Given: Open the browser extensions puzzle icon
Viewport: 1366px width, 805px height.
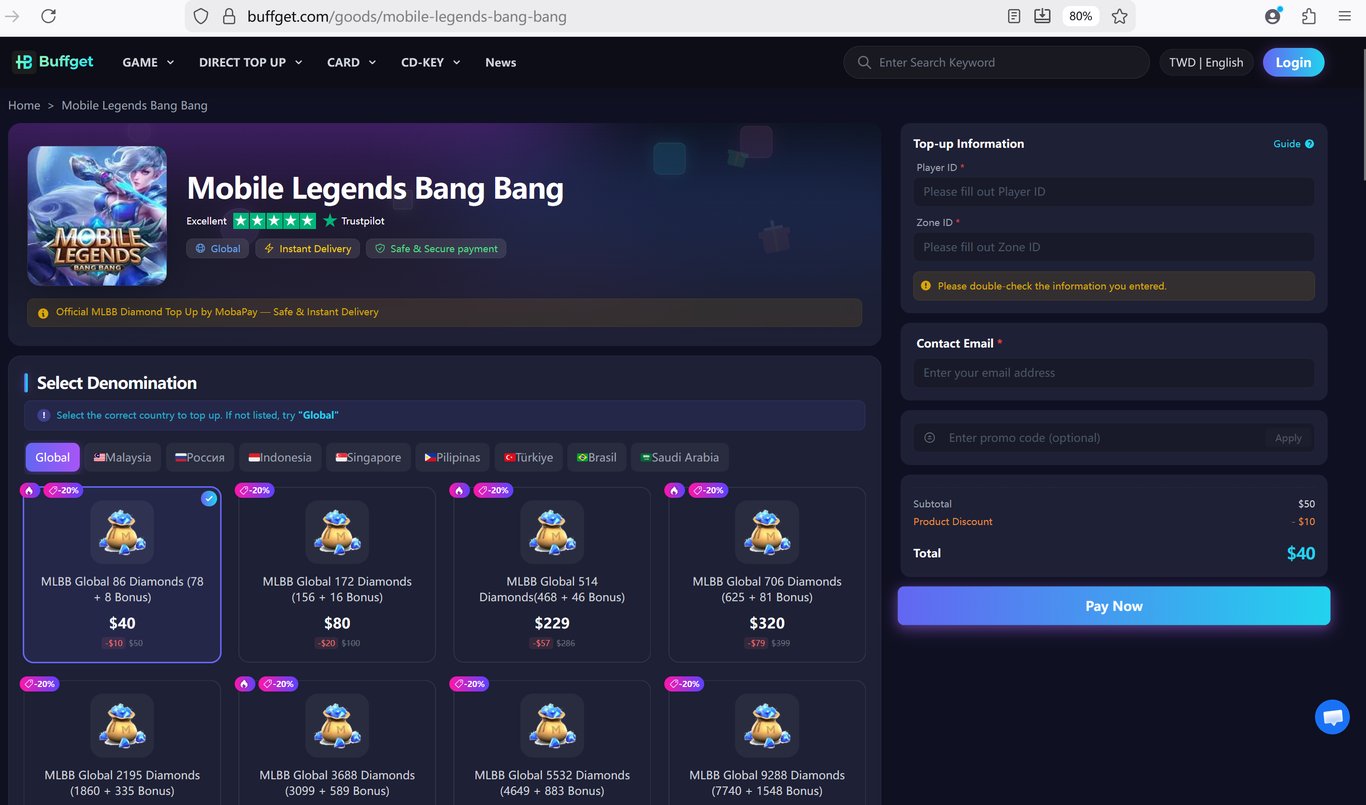Looking at the screenshot, I should tap(1309, 16).
